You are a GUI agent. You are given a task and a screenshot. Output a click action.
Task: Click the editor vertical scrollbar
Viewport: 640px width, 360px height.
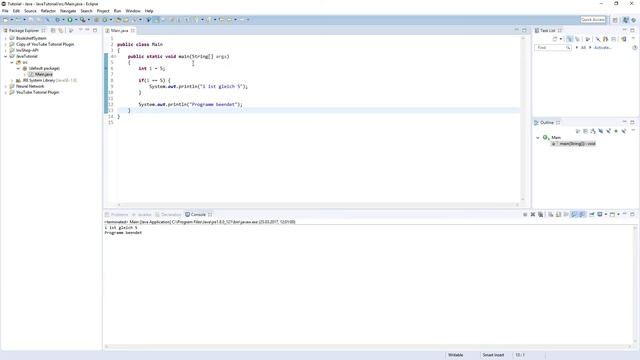pyautogui.click(x=523, y=118)
